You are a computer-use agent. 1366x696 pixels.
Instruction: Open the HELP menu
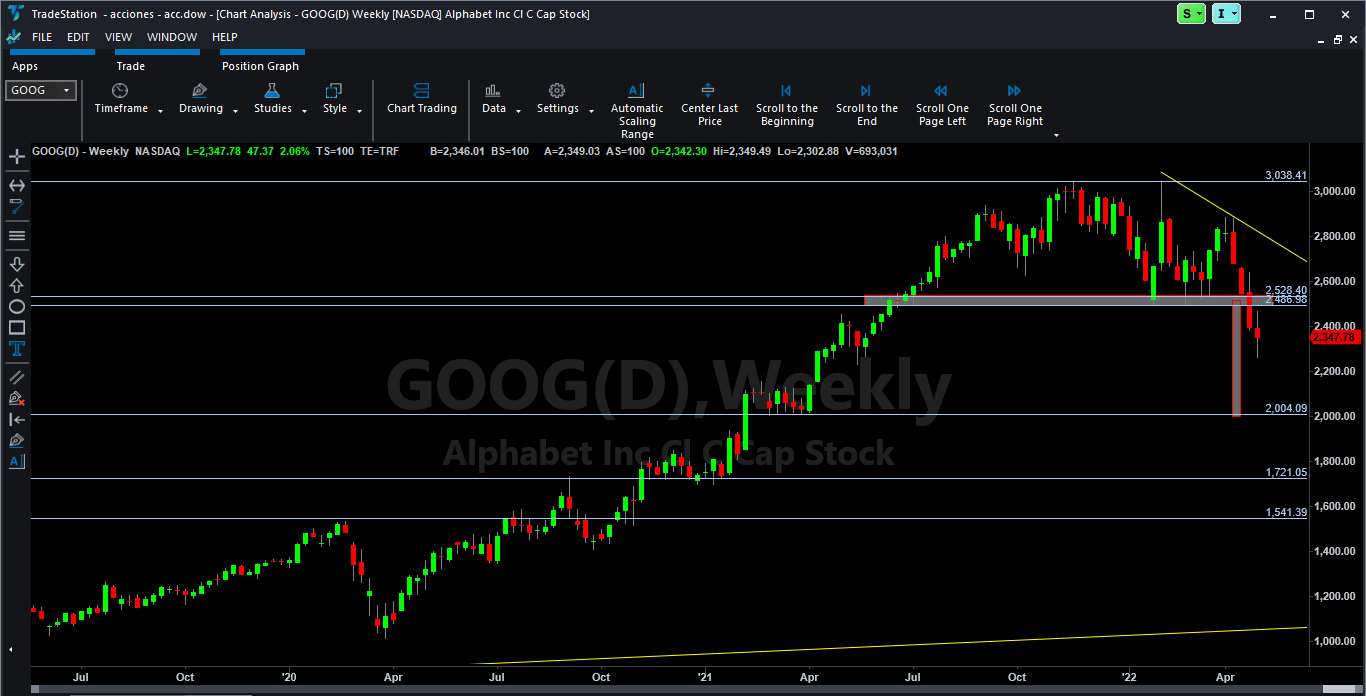click(225, 37)
